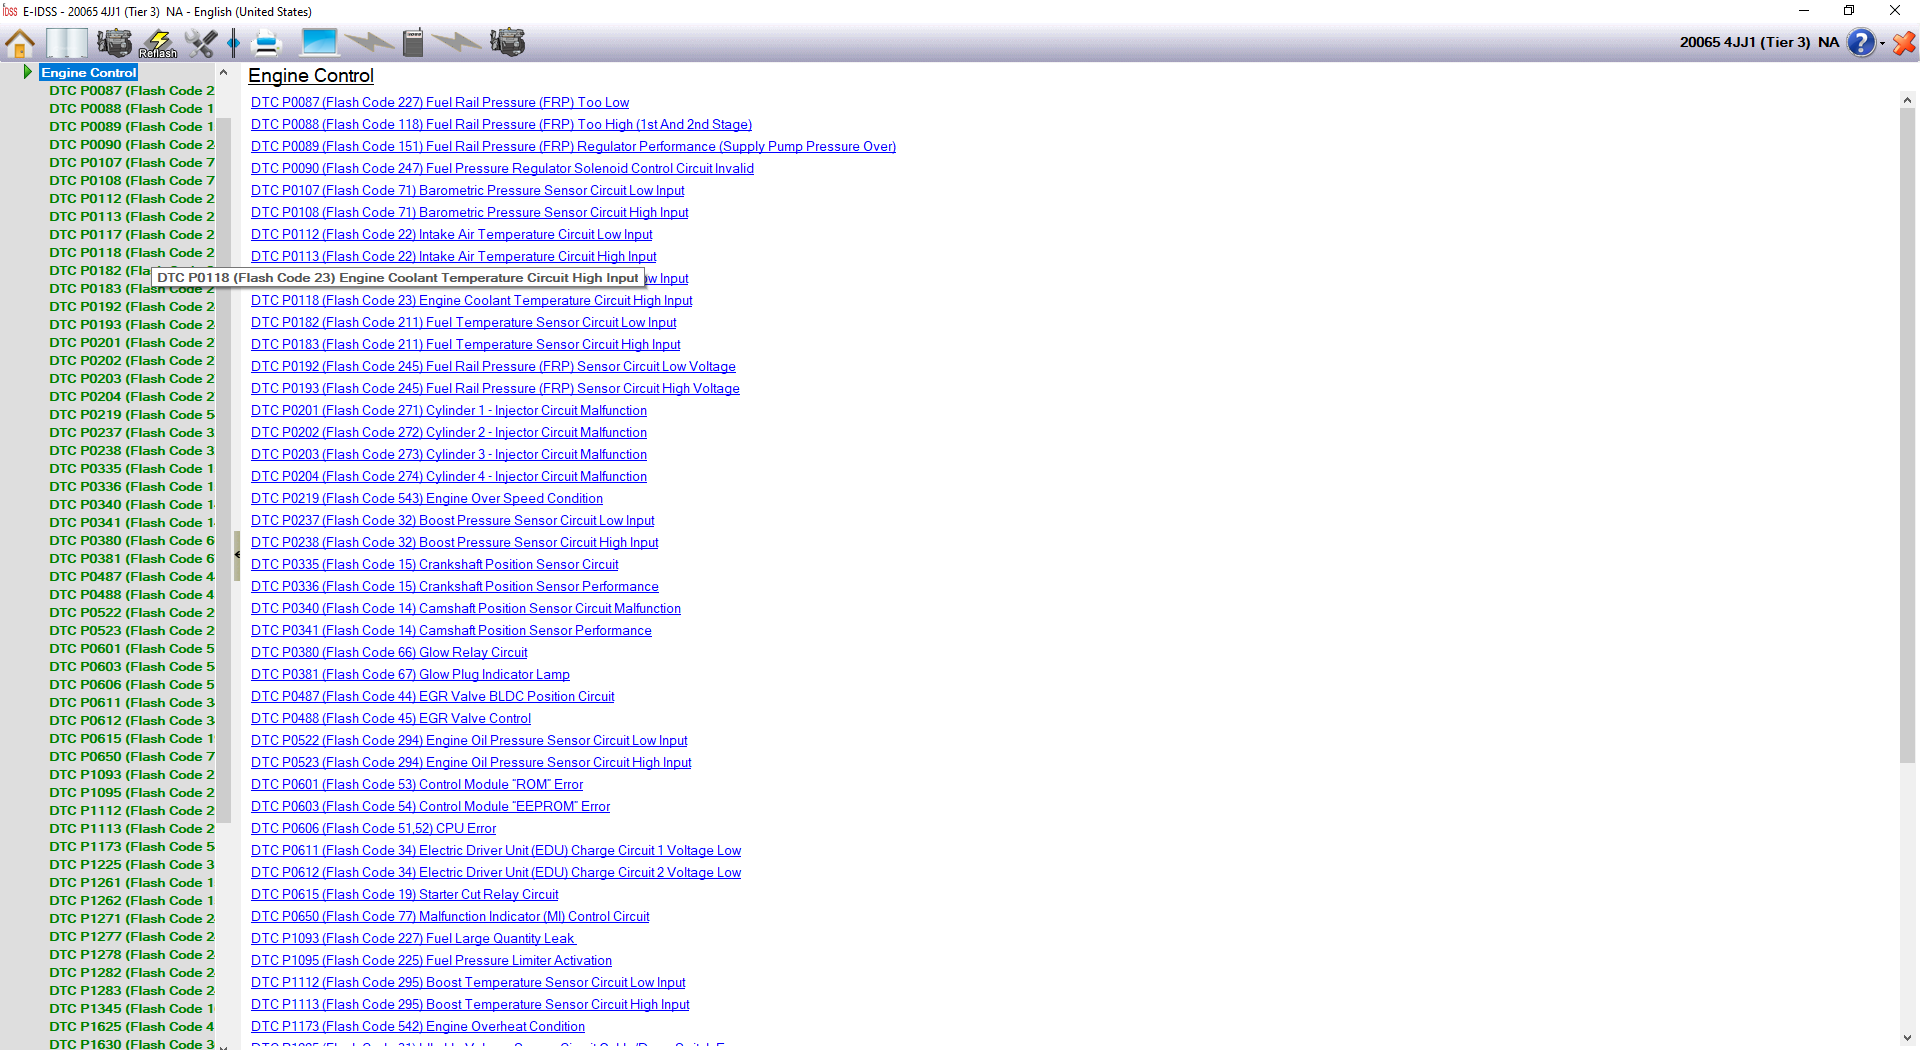Open DTC P0219 Engine Over Speed Condition link
This screenshot has width=1920, height=1050.
[x=426, y=499]
